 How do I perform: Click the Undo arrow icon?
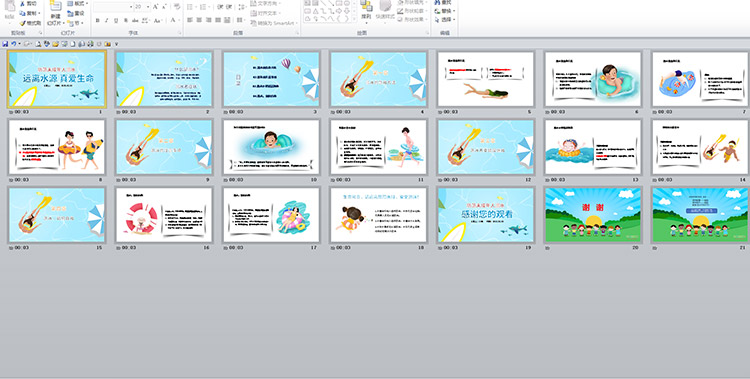(13, 44)
